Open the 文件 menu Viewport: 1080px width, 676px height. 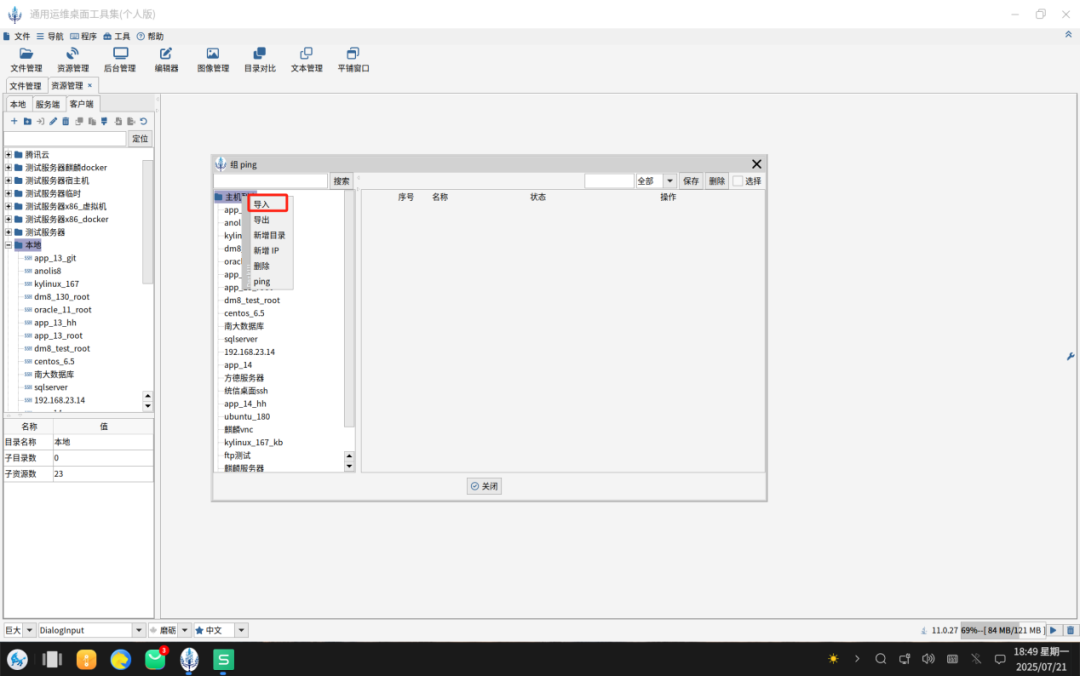coord(17,36)
